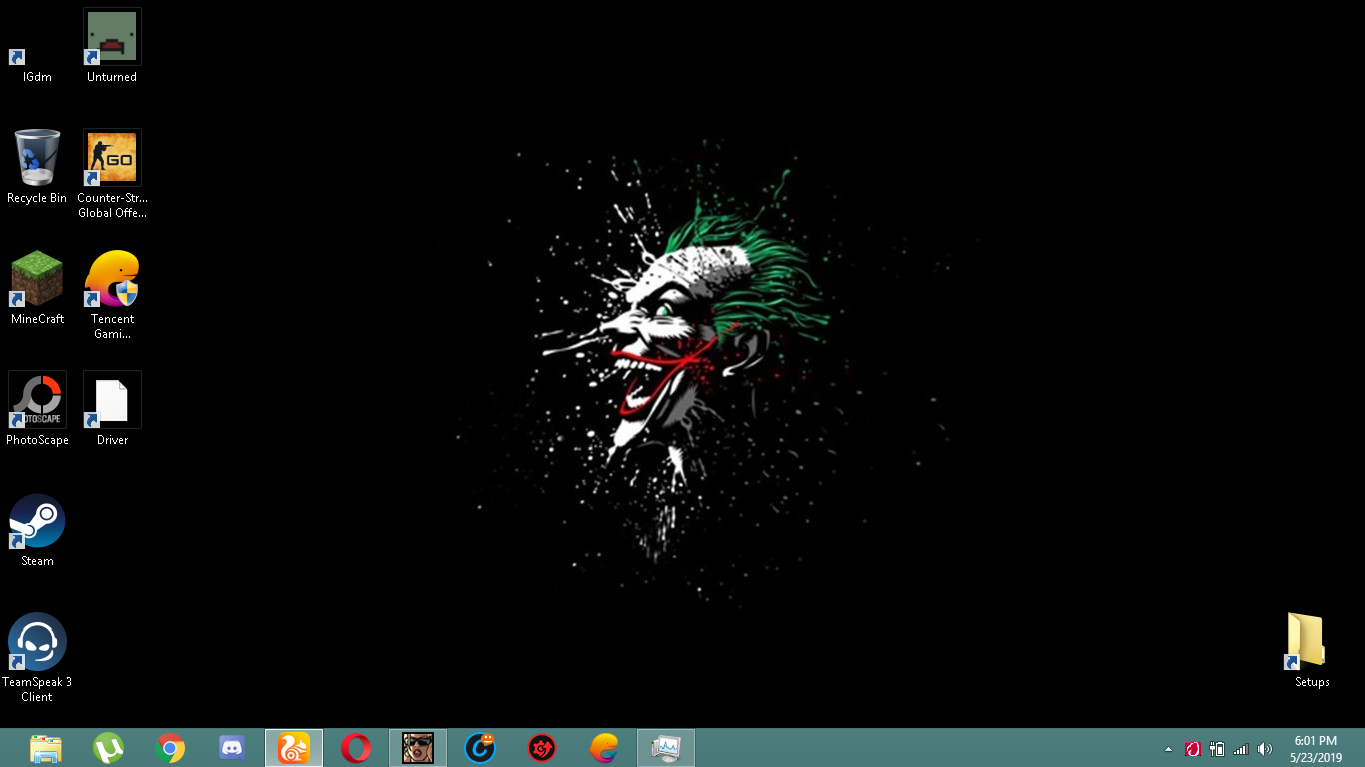Select the Counter-Strike Global Offensive shortcut
Image resolution: width=1365 pixels, height=767 pixels.
click(x=112, y=175)
